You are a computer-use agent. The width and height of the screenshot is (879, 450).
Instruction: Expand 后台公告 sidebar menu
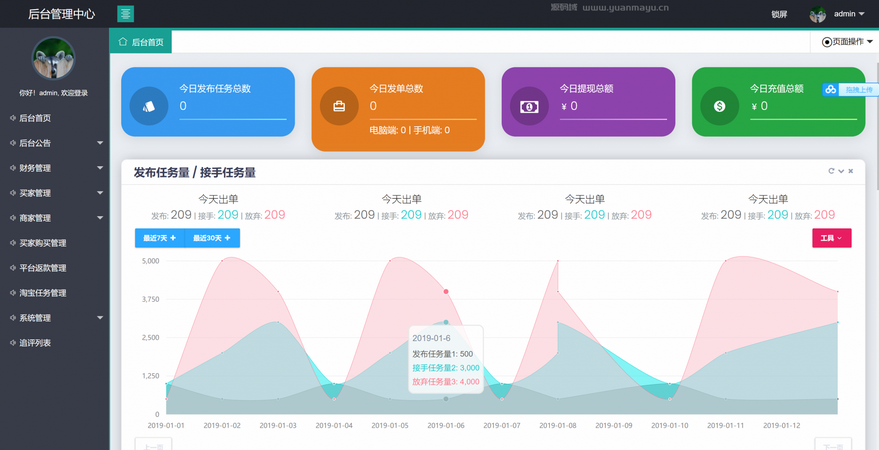[x=54, y=143]
